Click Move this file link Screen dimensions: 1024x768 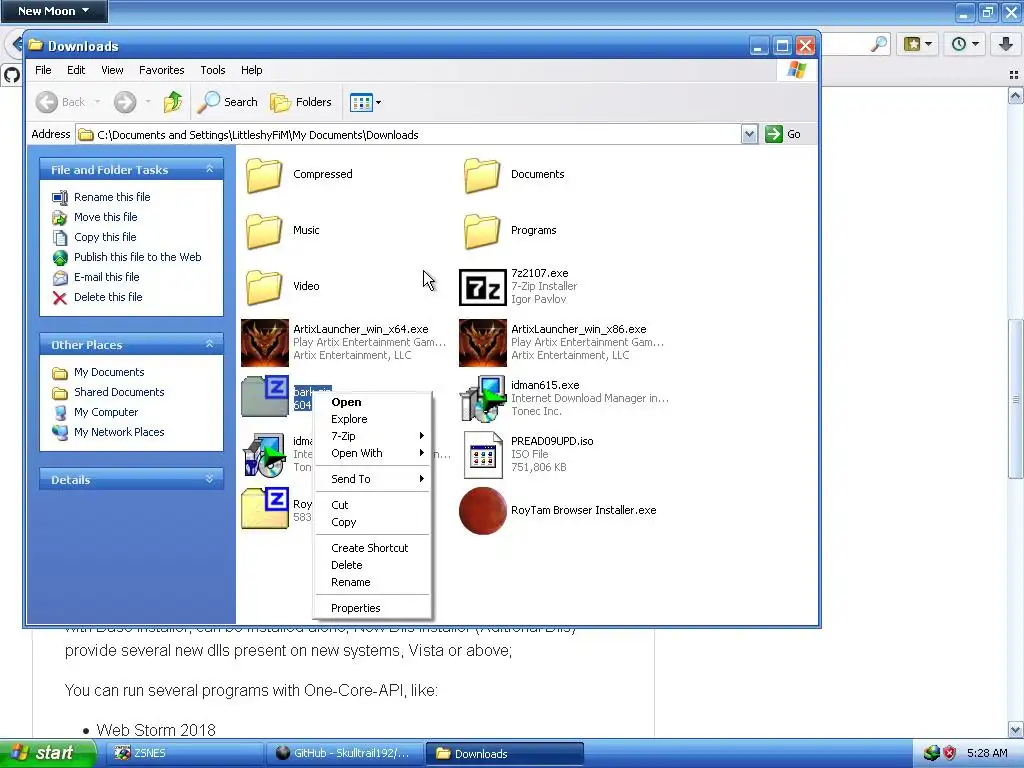click(105, 217)
